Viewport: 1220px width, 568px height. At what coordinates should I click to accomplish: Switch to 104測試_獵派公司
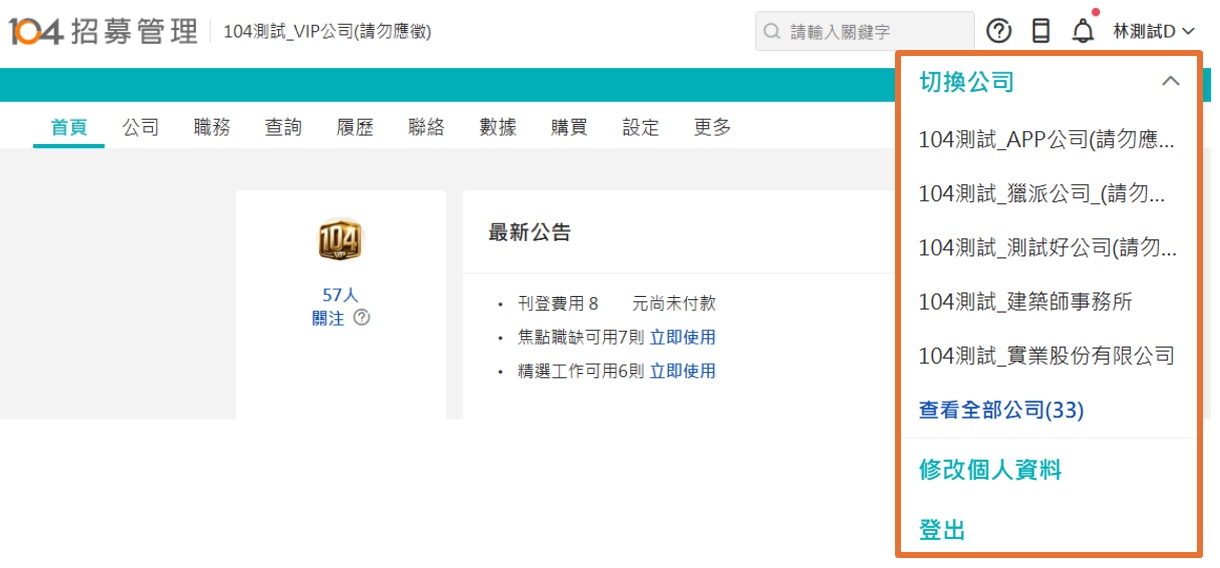pos(1042,194)
